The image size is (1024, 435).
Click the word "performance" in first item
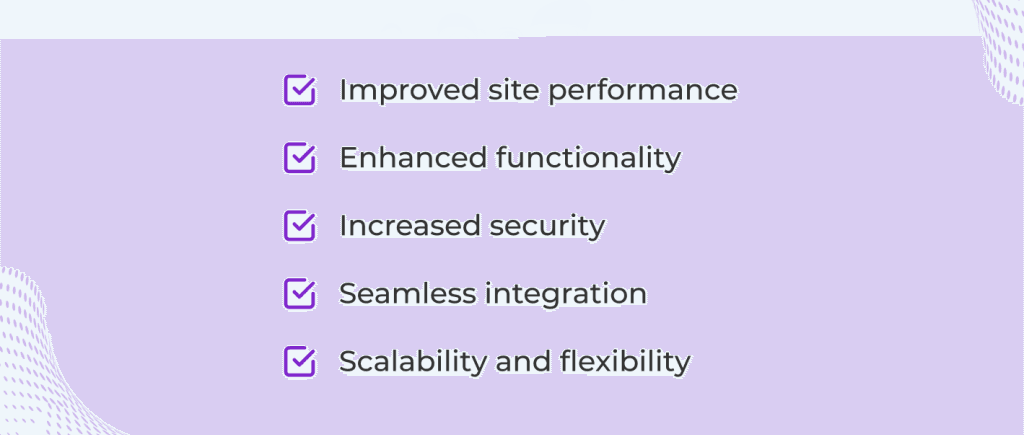[x=643, y=92]
